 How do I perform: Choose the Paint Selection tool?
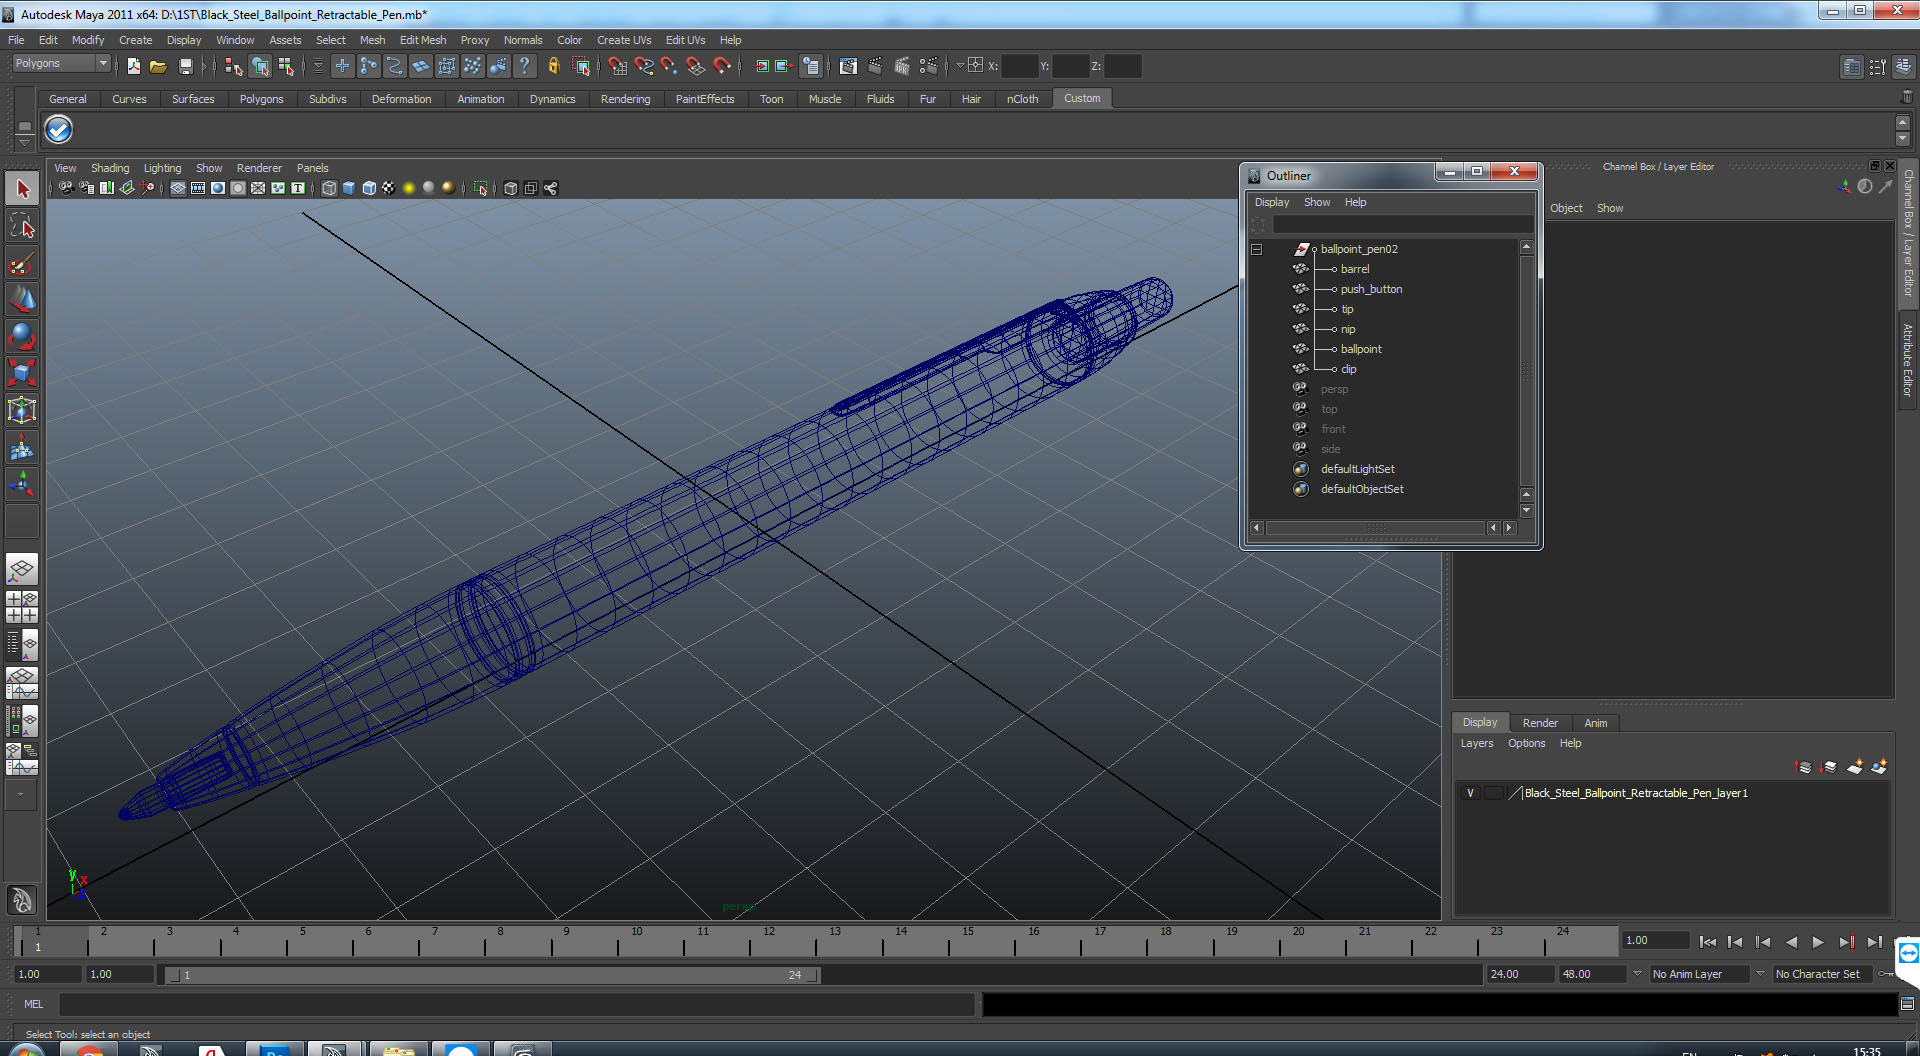22,263
